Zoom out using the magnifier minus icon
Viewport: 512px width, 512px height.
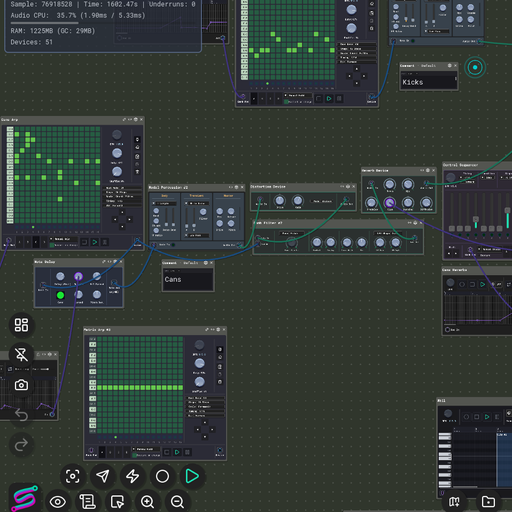click(177, 502)
